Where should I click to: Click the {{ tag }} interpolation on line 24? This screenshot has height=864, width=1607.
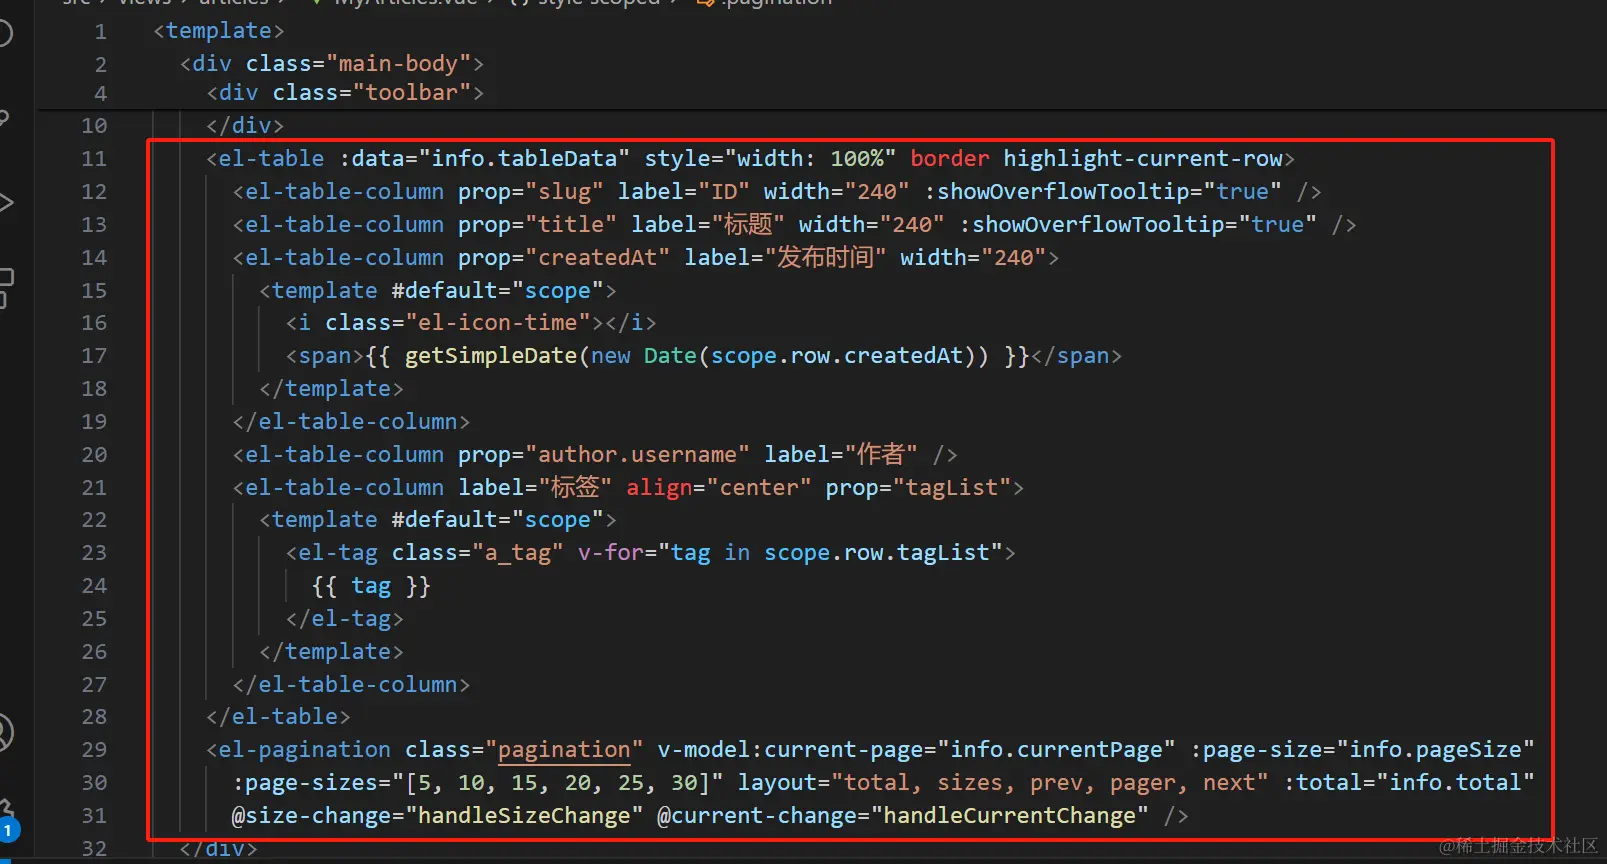pyautogui.click(x=371, y=585)
